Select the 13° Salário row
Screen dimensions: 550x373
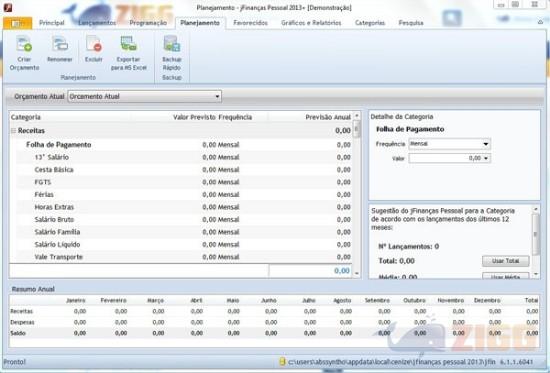pos(184,157)
